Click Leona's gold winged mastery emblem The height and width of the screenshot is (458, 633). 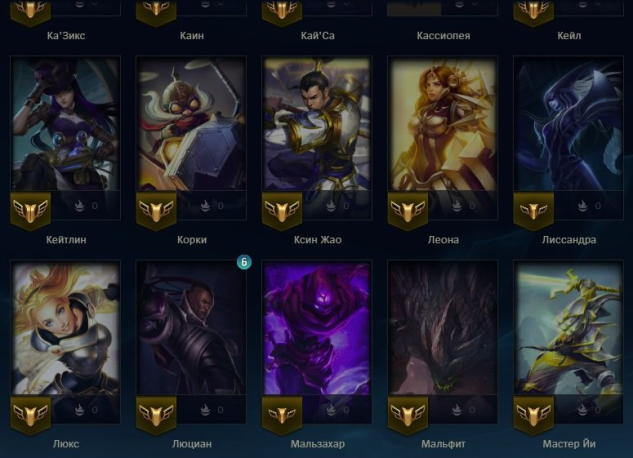(x=408, y=211)
